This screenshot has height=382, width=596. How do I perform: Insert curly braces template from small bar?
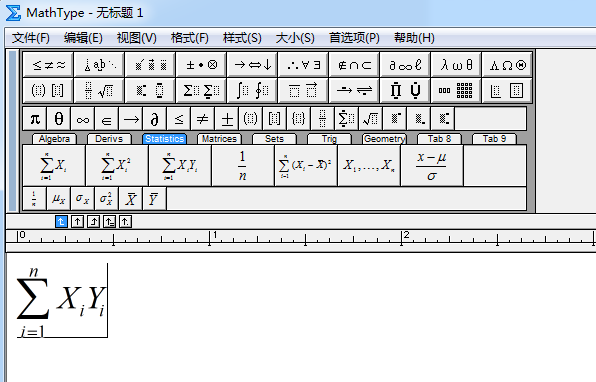point(298,119)
